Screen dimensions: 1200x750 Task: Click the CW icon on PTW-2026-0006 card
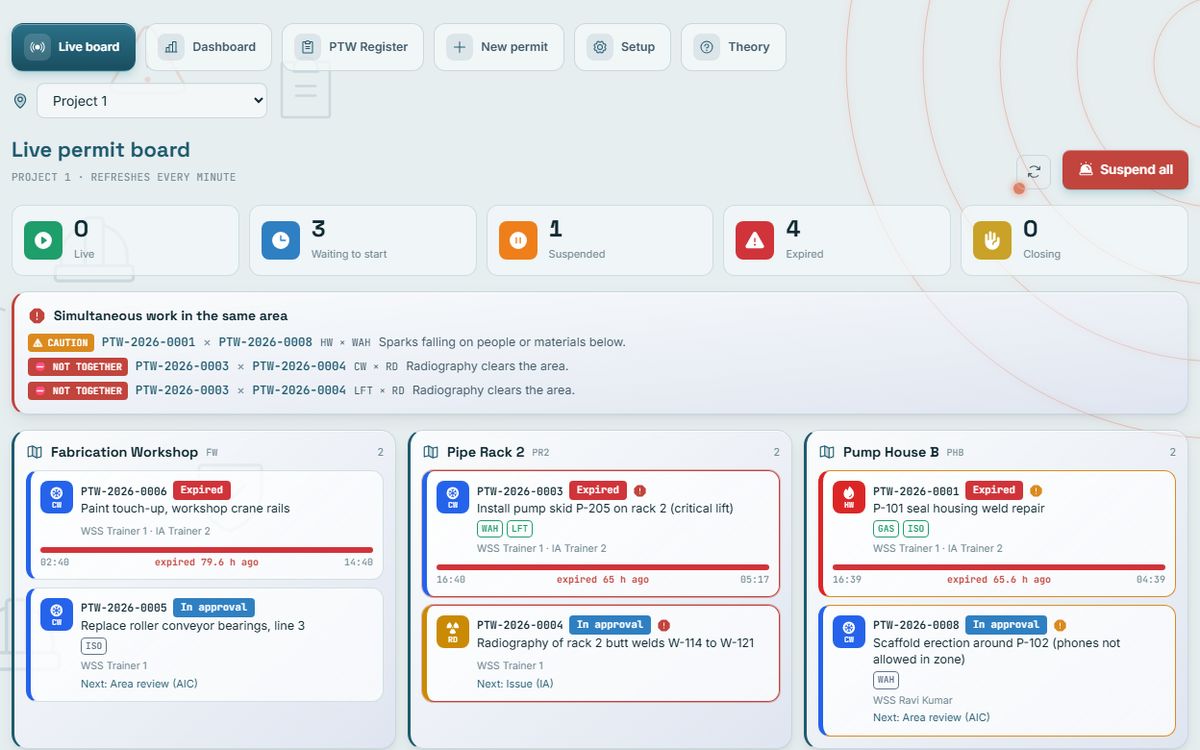57,498
